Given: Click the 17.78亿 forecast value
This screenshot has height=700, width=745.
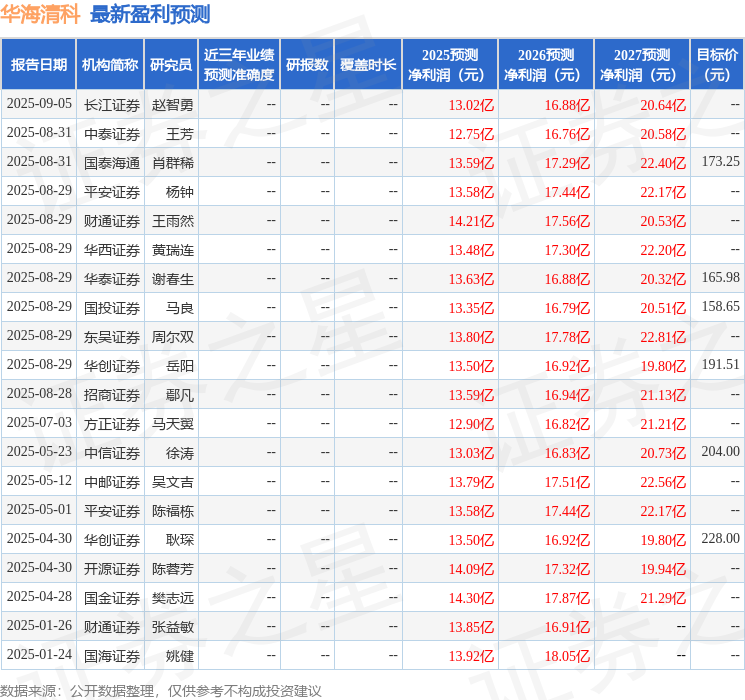Looking at the screenshot, I should [x=567, y=337].
